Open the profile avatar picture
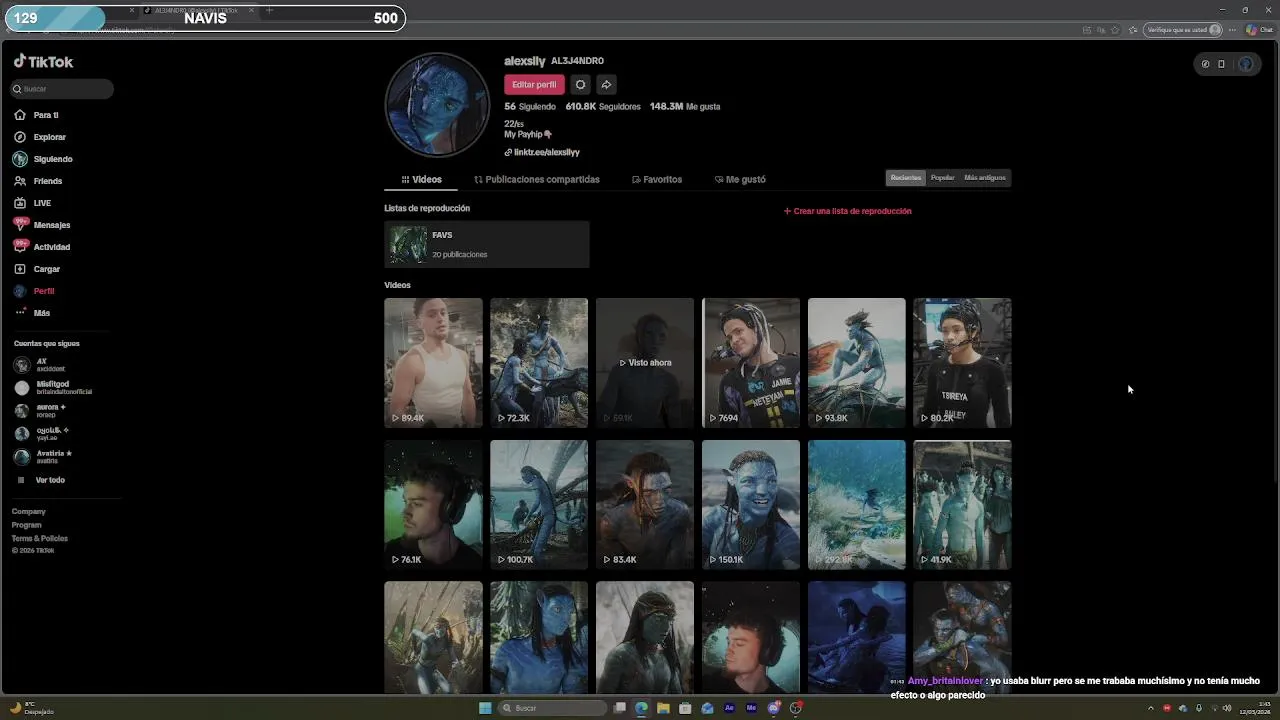1280x720 pixels. [437, 105]
